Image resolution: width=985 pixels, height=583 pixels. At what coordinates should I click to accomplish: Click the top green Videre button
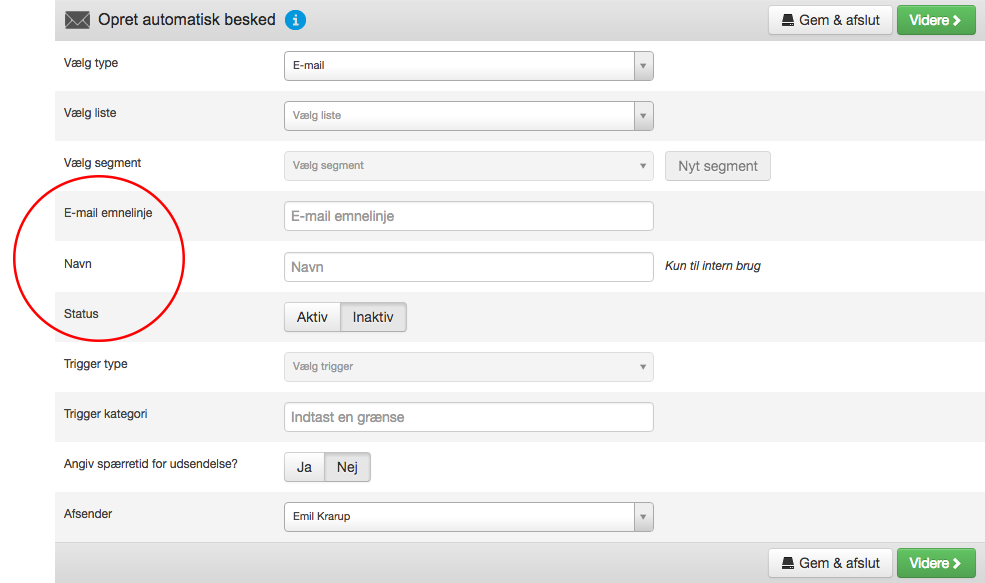tap(935, 20)
